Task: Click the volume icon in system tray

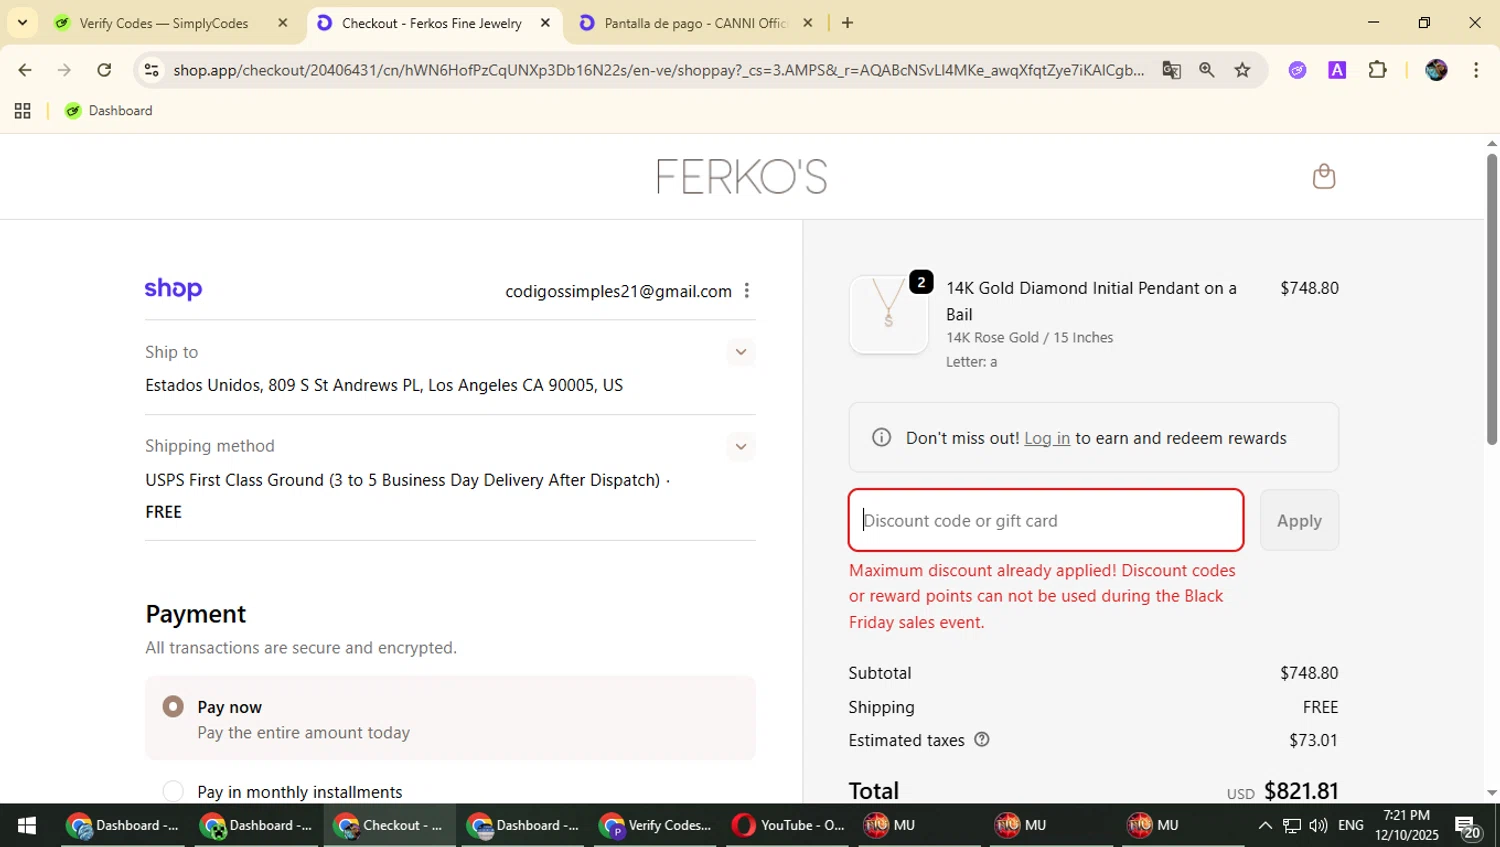Action: (x=1318, y=825)
